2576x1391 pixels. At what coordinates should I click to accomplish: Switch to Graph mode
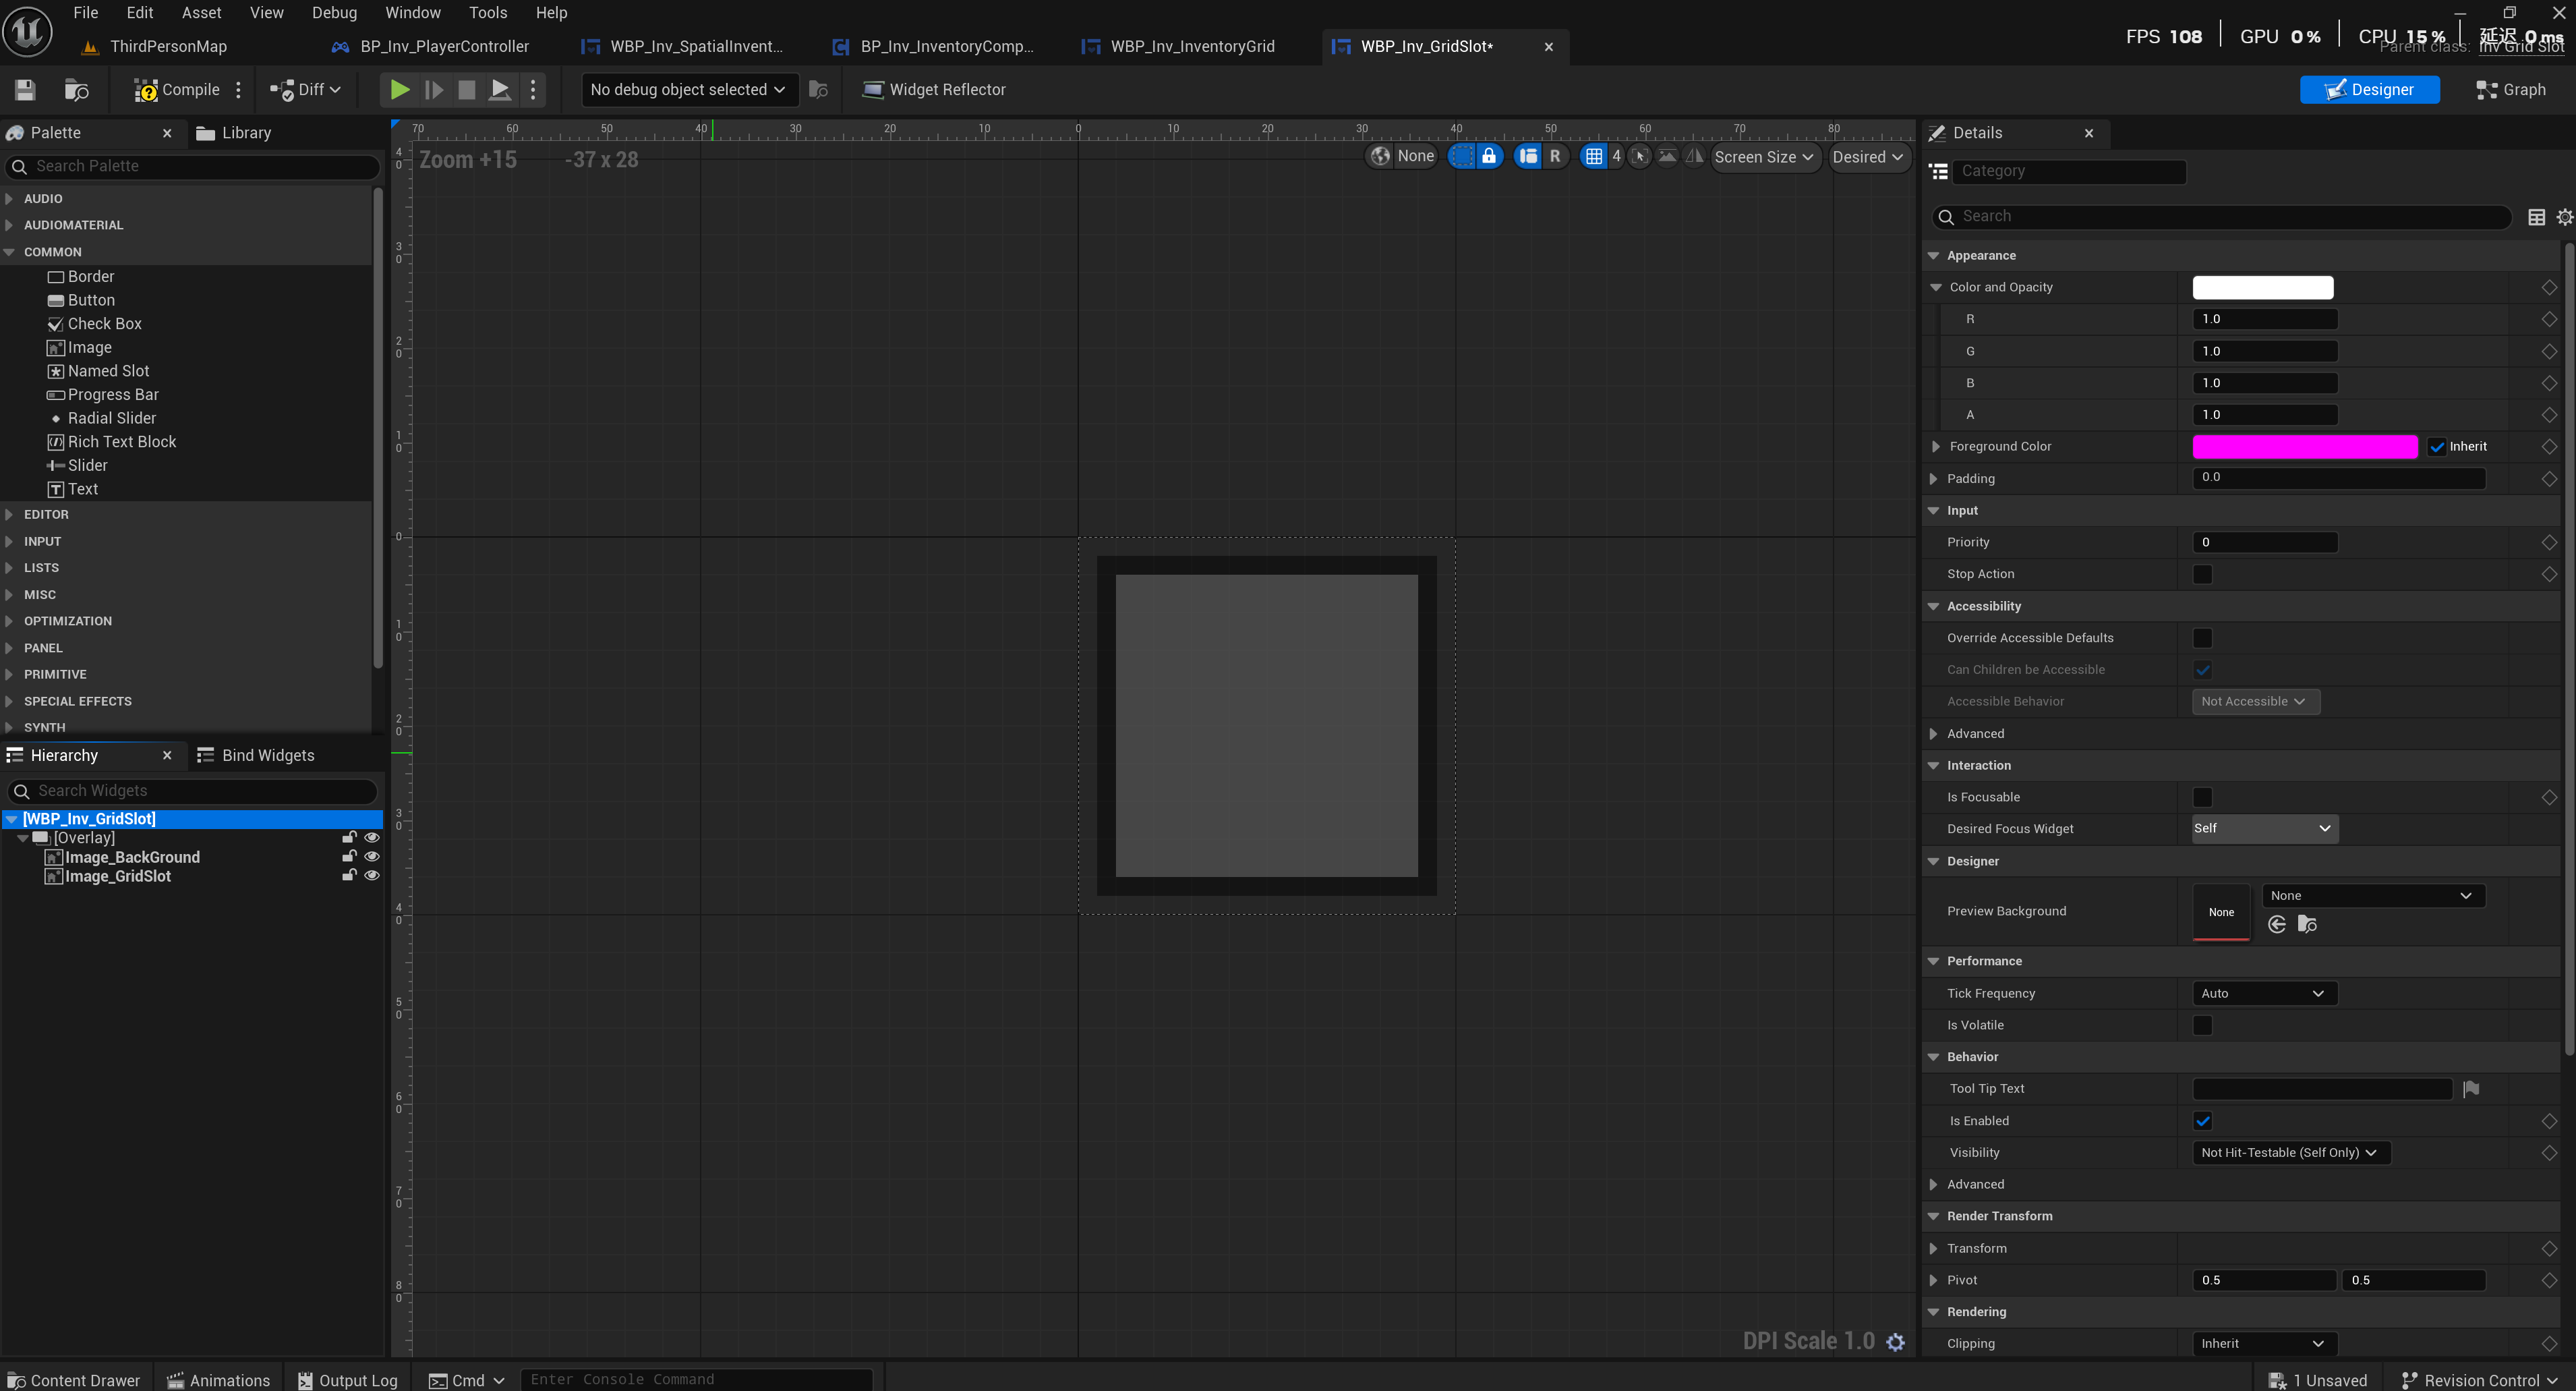tap(2510, 90)
